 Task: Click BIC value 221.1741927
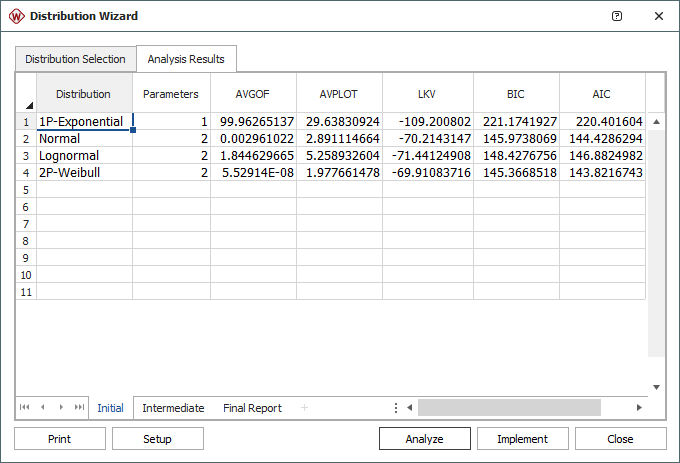516,121
